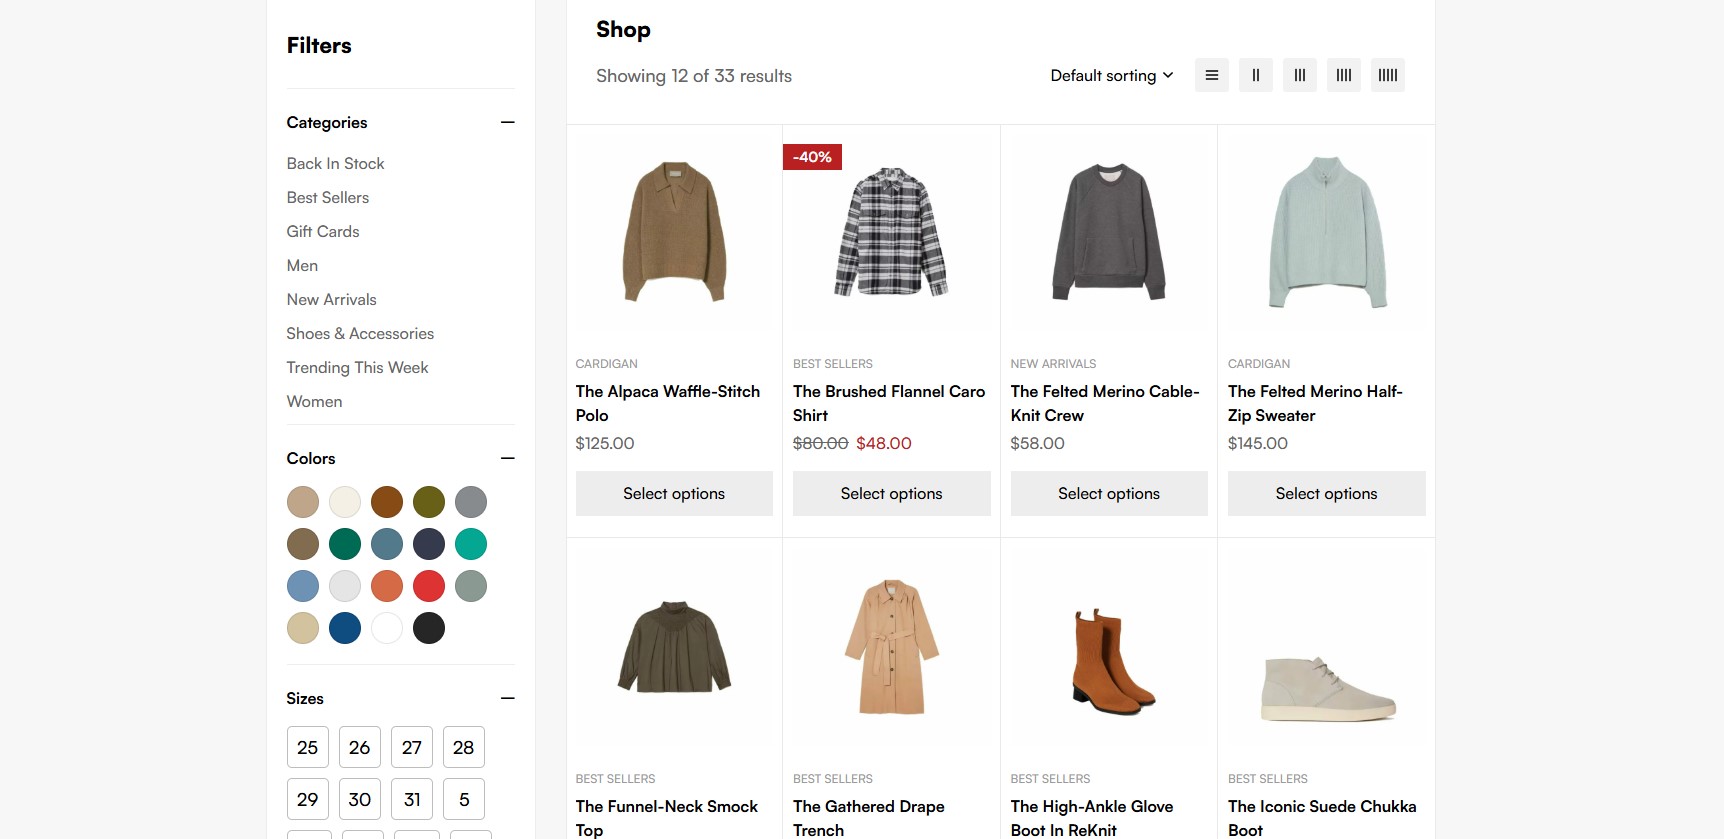
Task: Select the olive green color swatch
Action: click(x=429, y=502)
